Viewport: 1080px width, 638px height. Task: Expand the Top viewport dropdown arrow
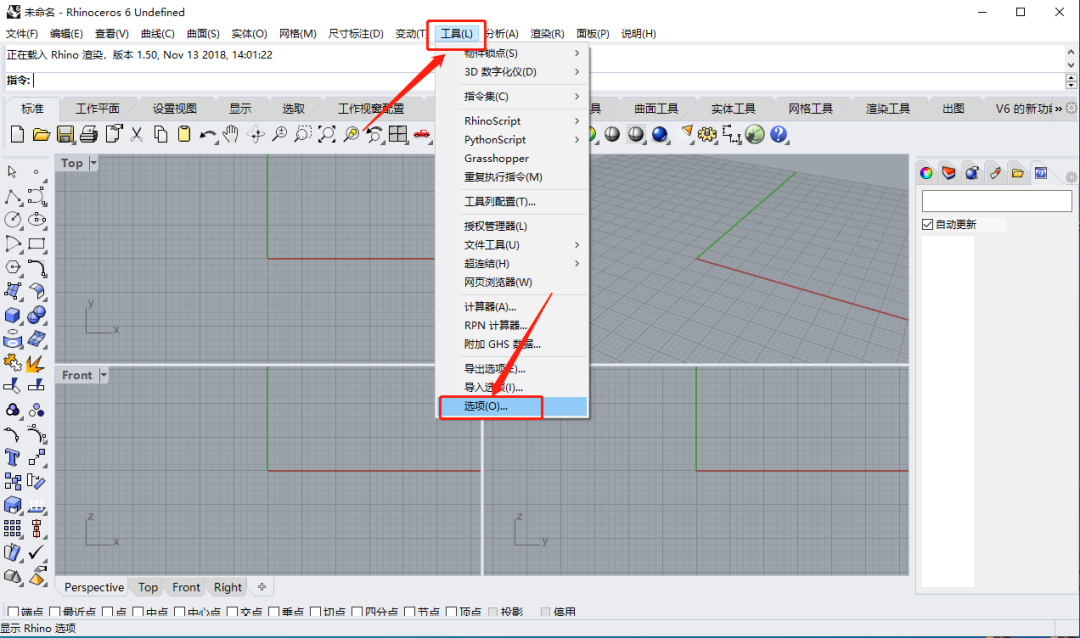coord(93,163)
